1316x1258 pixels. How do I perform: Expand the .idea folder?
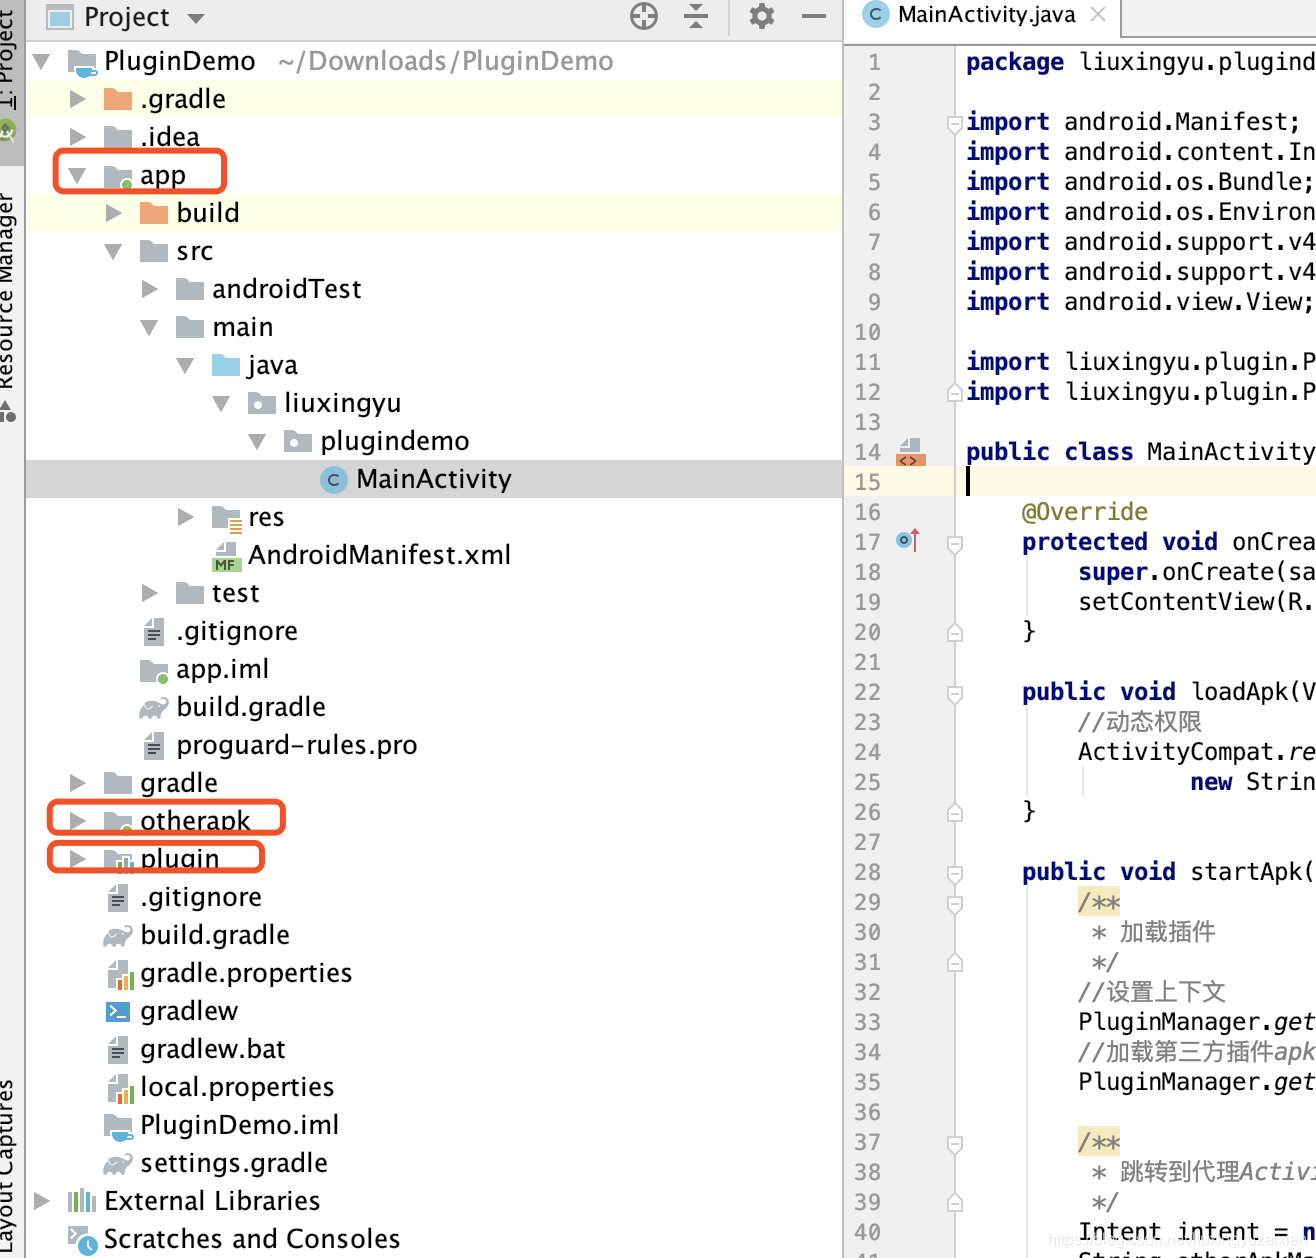click(x=78, y=137)
